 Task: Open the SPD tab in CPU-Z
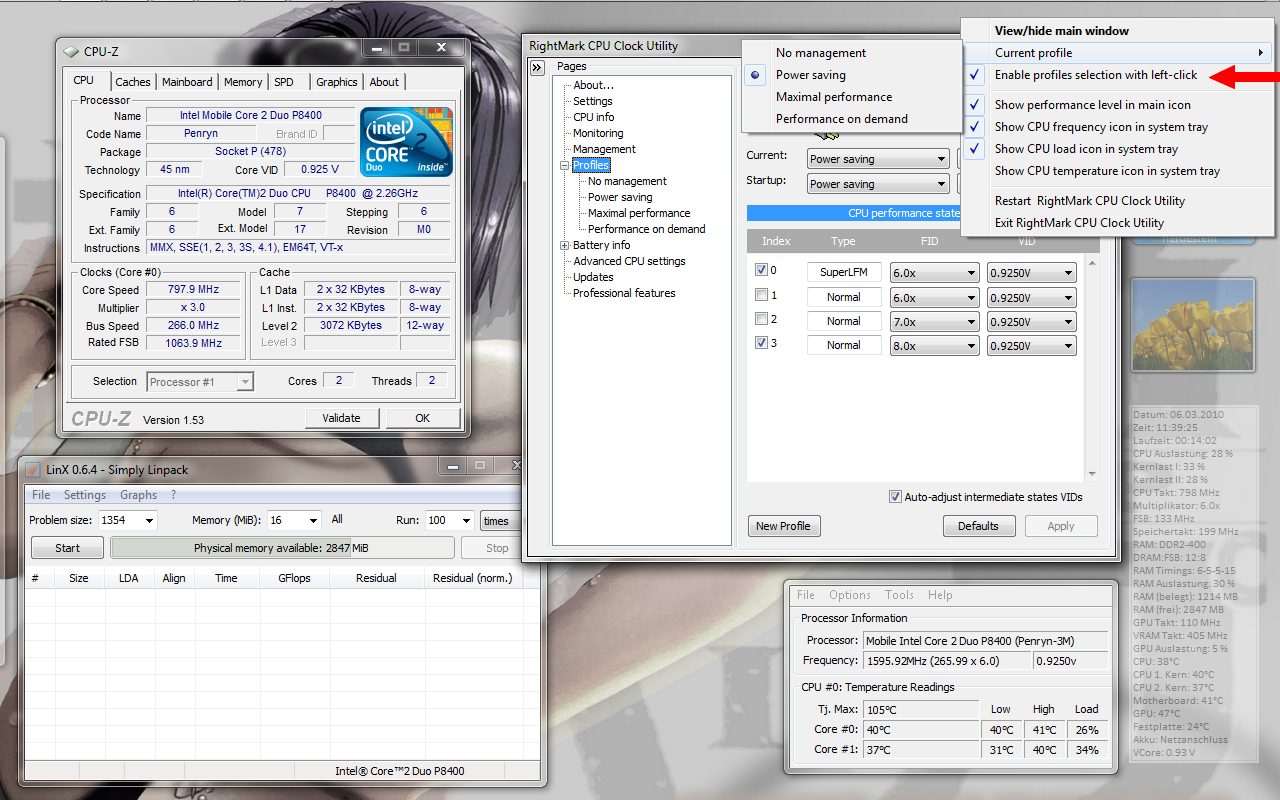coord(284,82)
